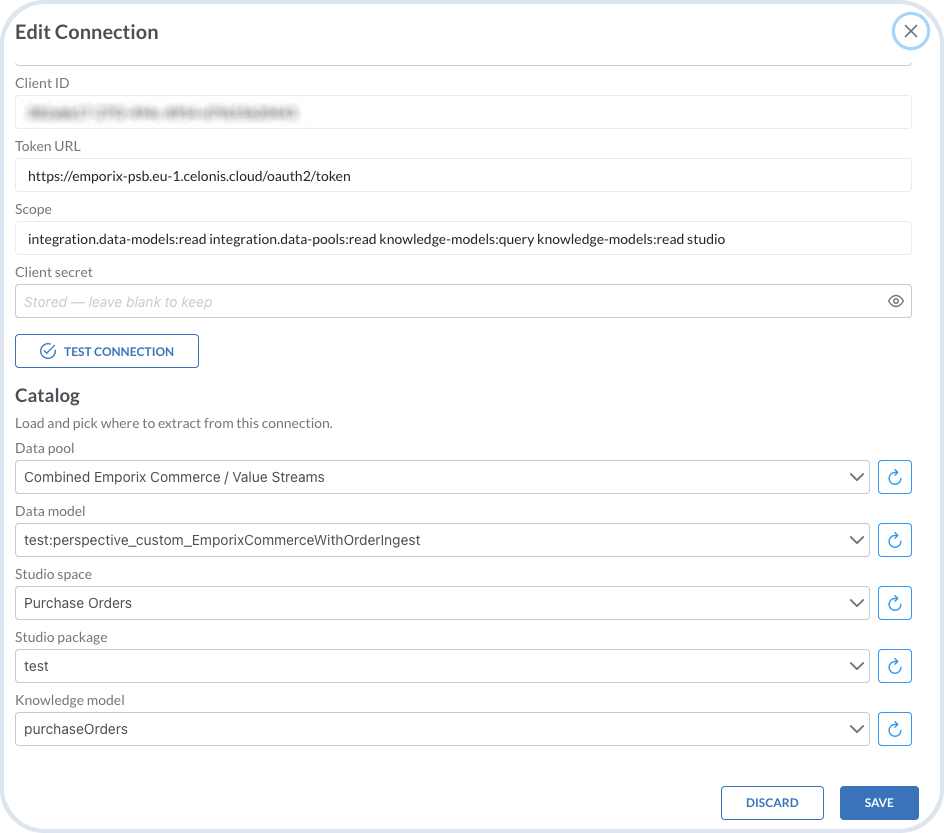944x833 pixels.
Task: Edit the Token URL field
Action: click(x=463, y=175)
